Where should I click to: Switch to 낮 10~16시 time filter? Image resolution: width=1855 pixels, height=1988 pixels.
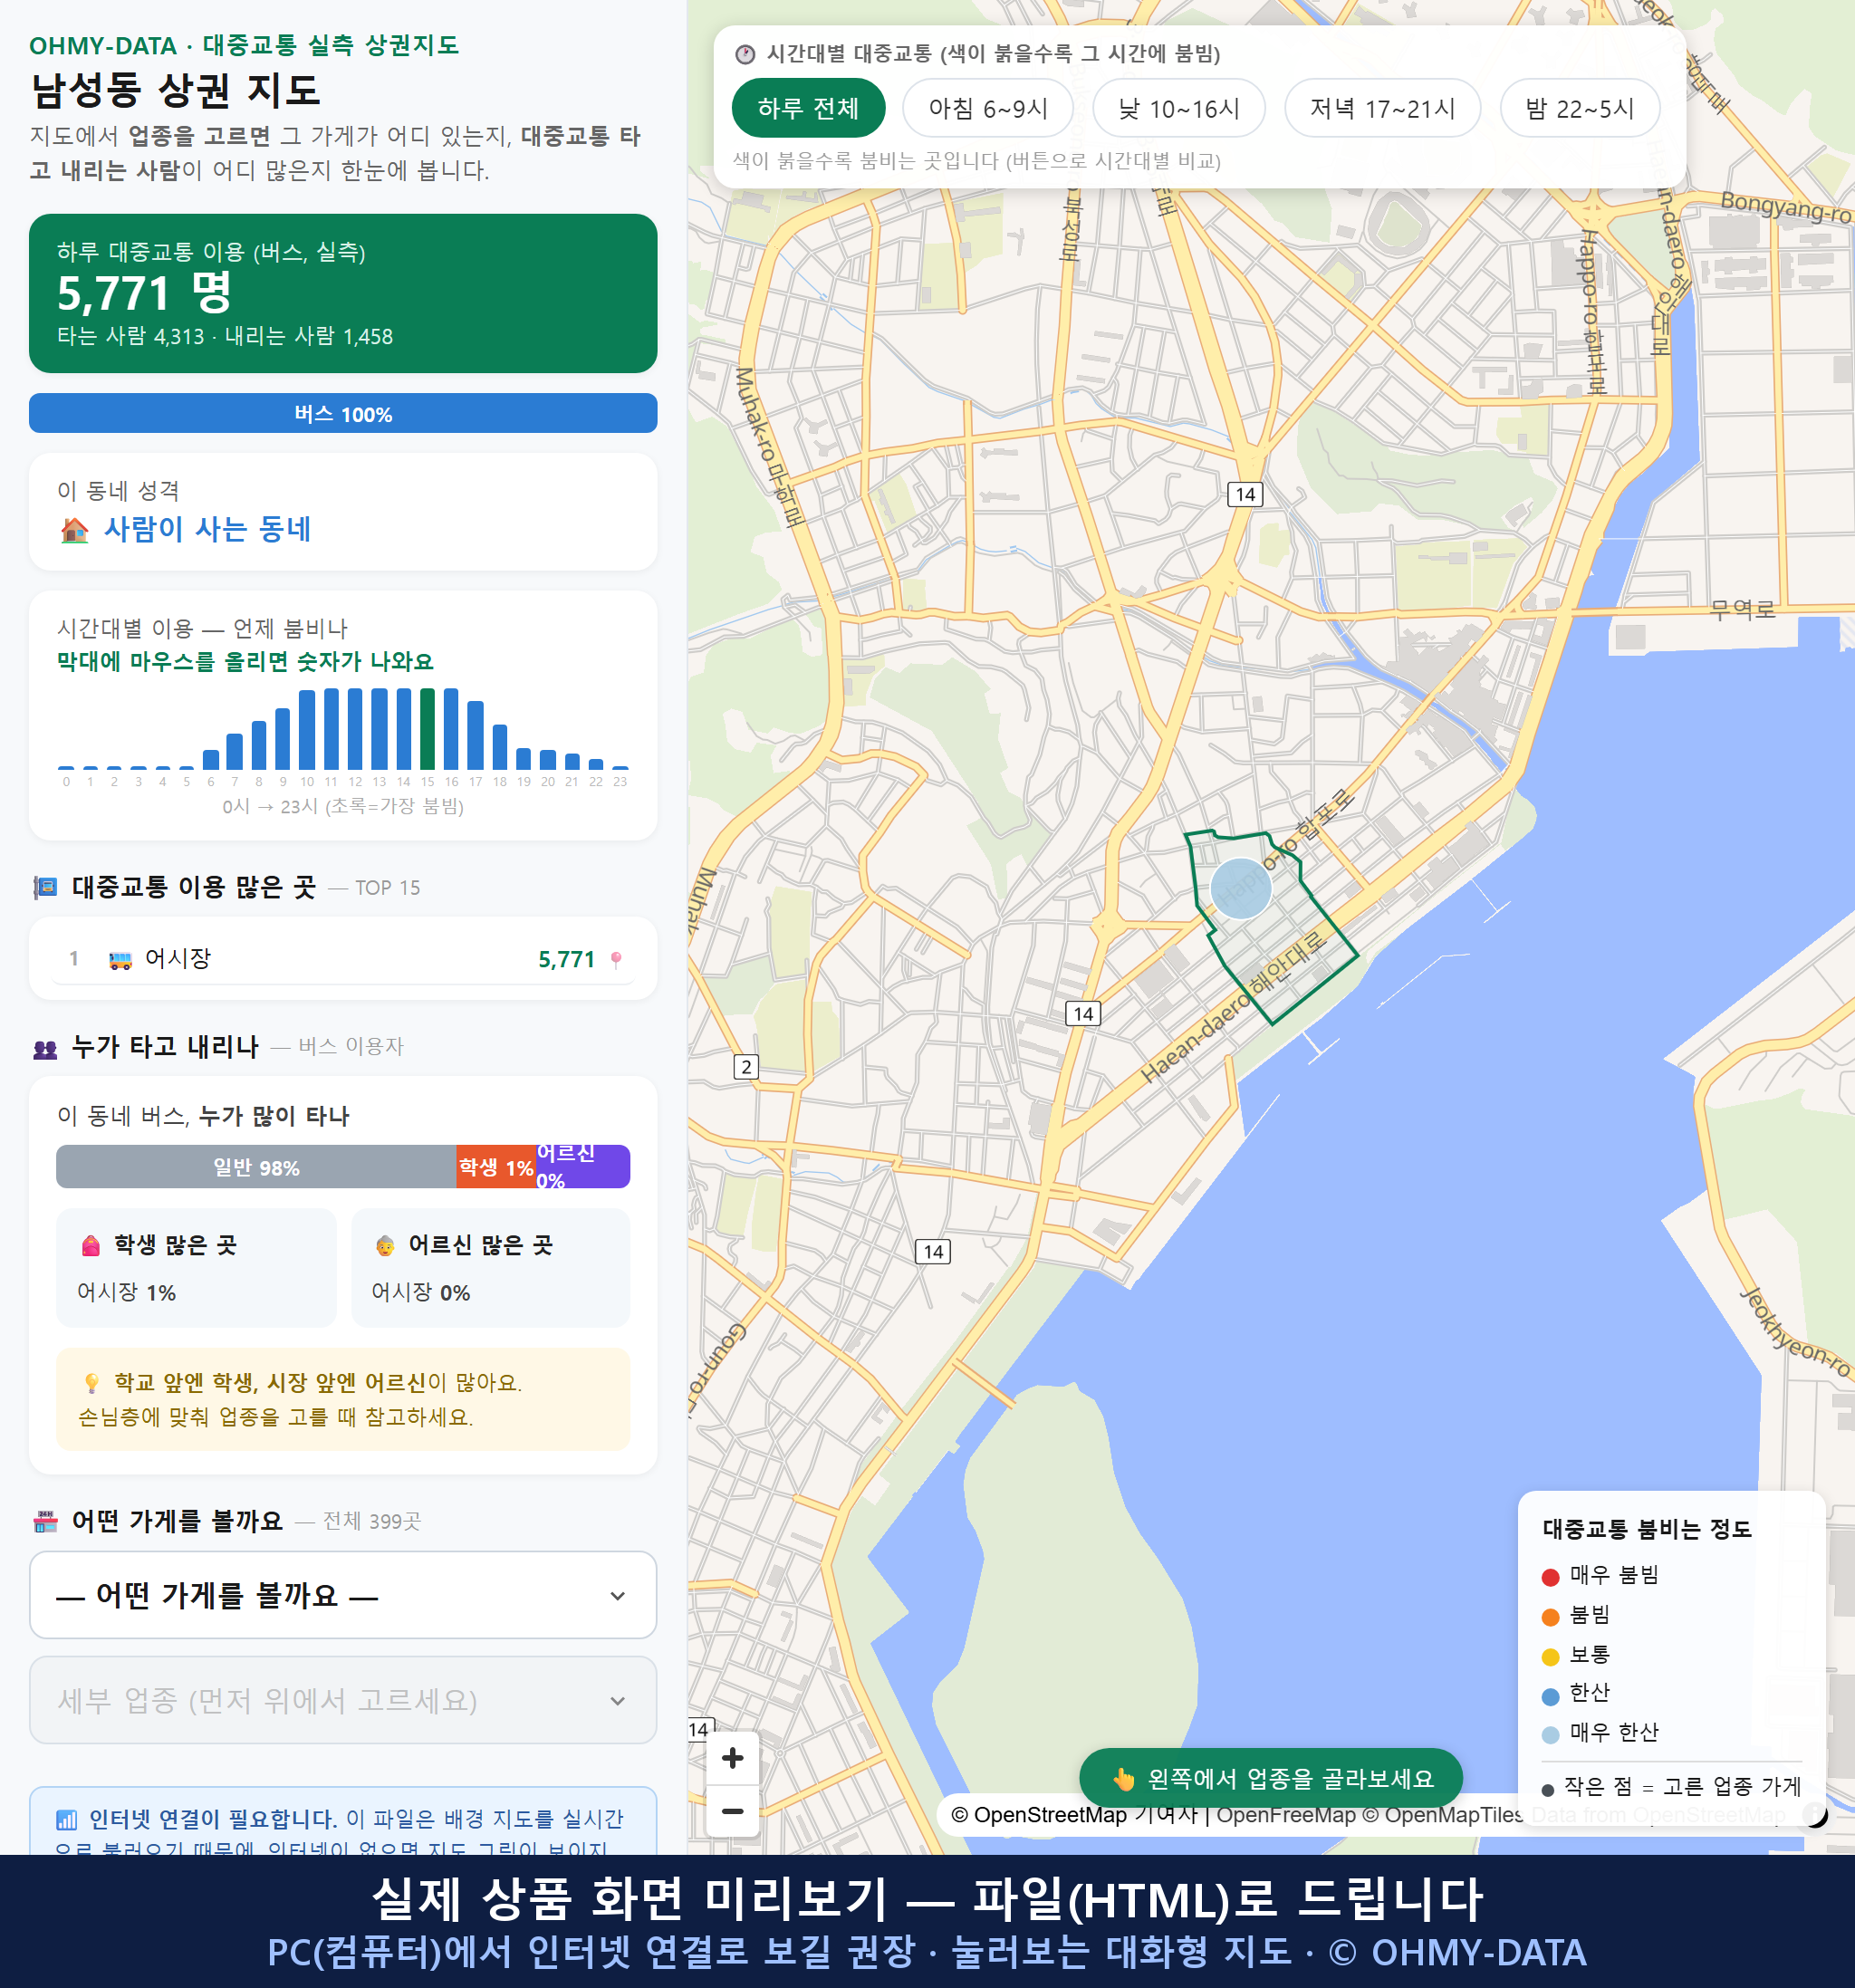point(1178,108)
